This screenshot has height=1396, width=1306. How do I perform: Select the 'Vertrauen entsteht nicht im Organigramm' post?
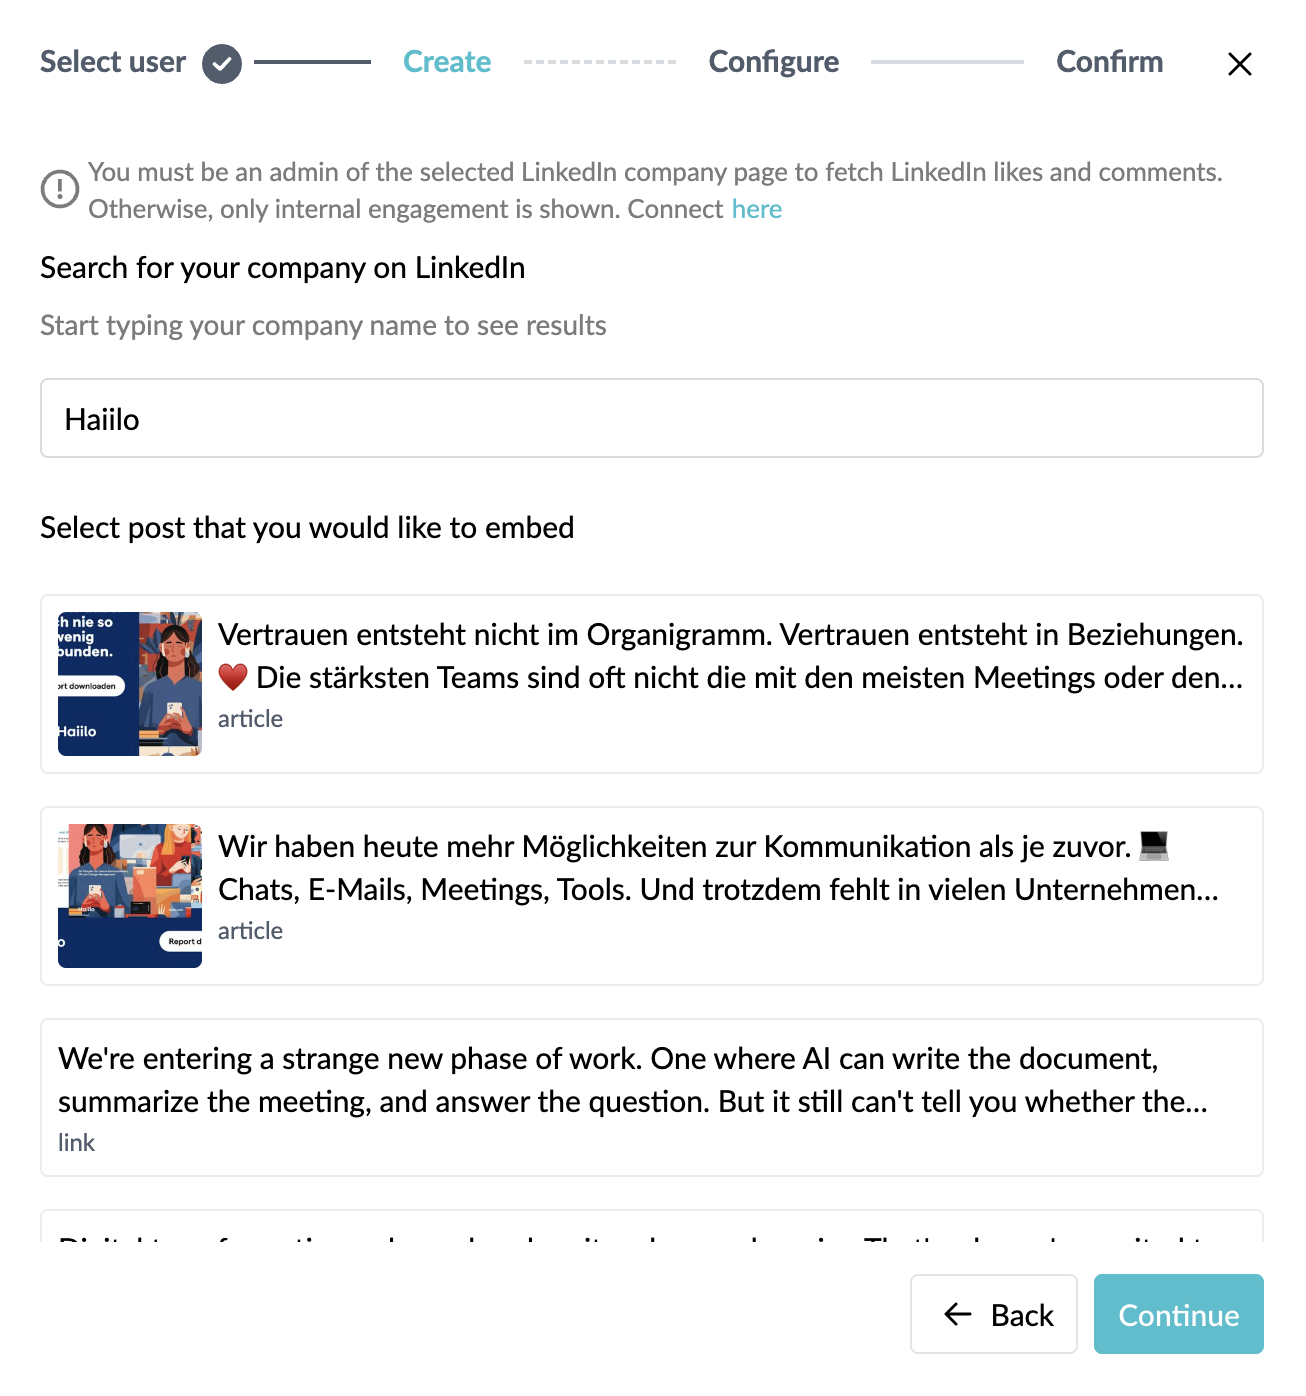coord(652,684)
